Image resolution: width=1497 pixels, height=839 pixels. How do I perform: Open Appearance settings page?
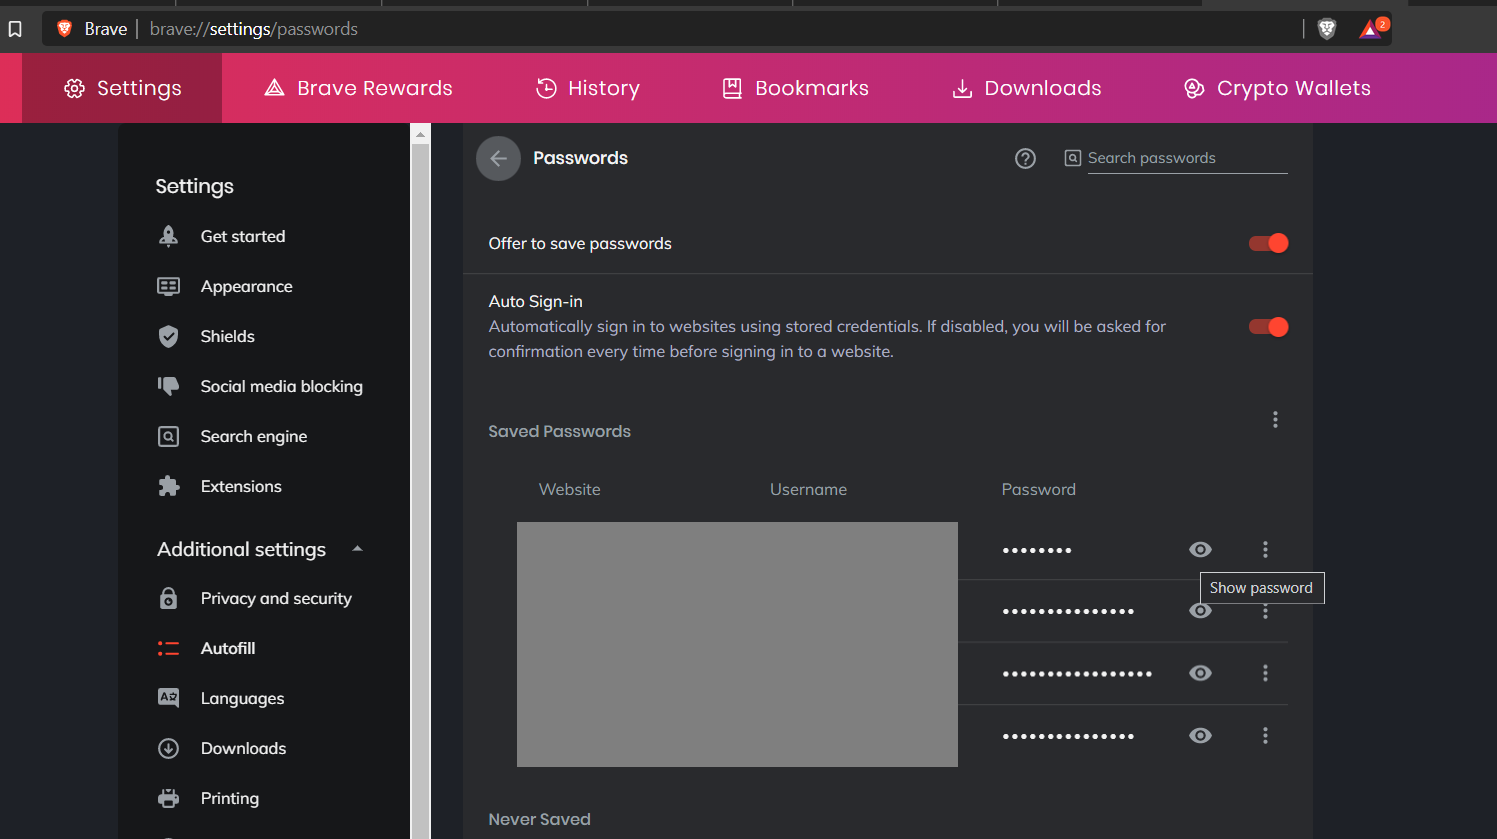[x=247, y=286]
